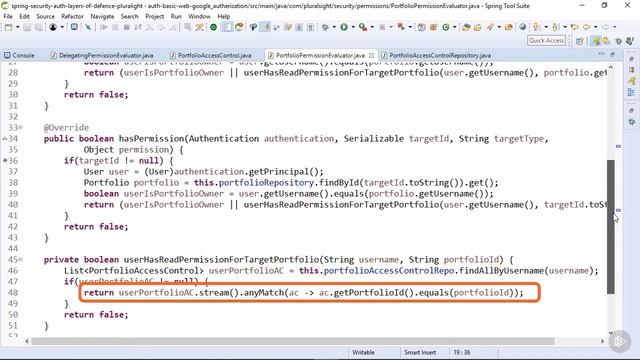This screenshot has height=360, width=640.
Task: Click the Search flashlight toolbar icon
Action: [x=489, y=27]
